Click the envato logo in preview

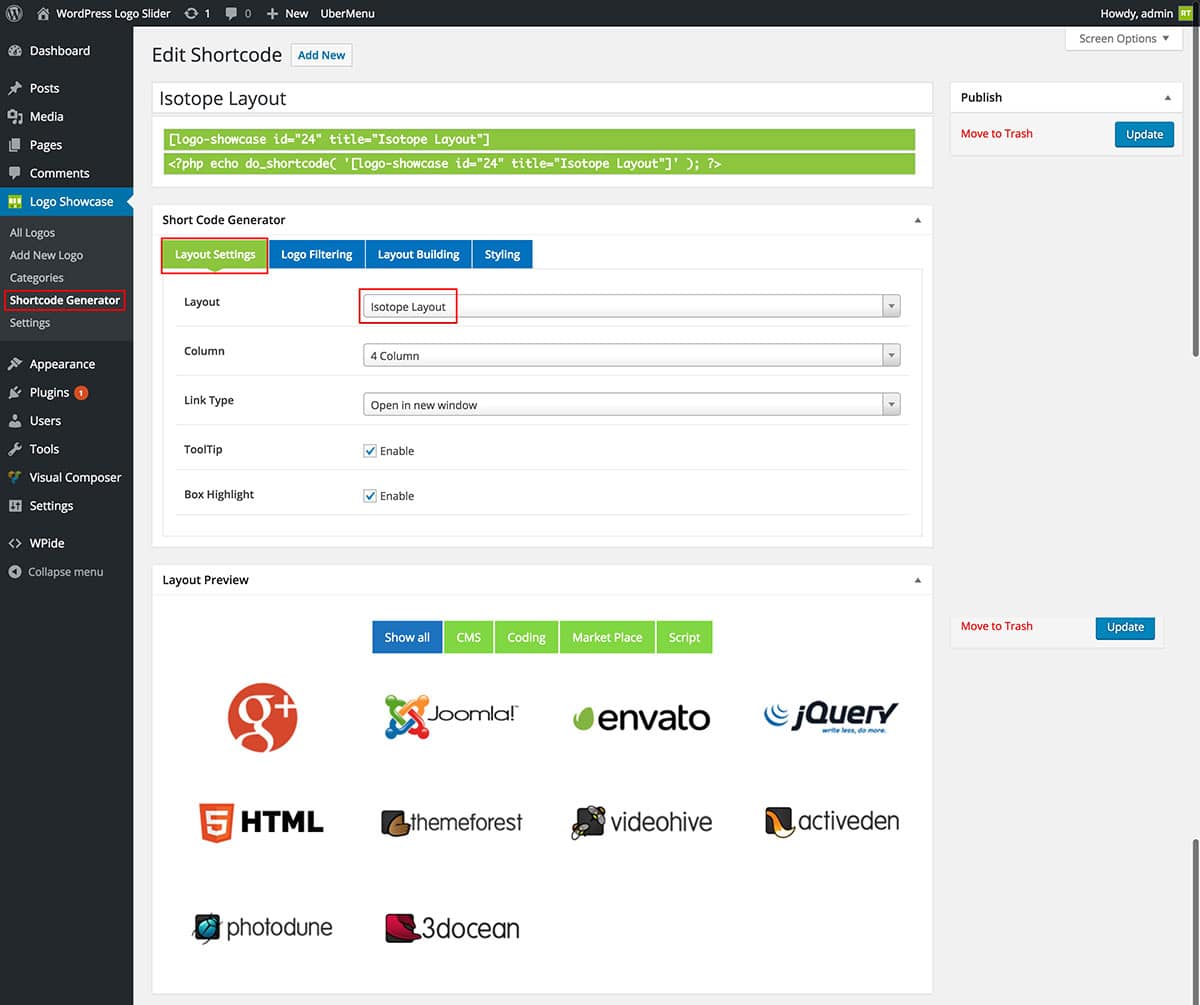(x=641, y=718)
